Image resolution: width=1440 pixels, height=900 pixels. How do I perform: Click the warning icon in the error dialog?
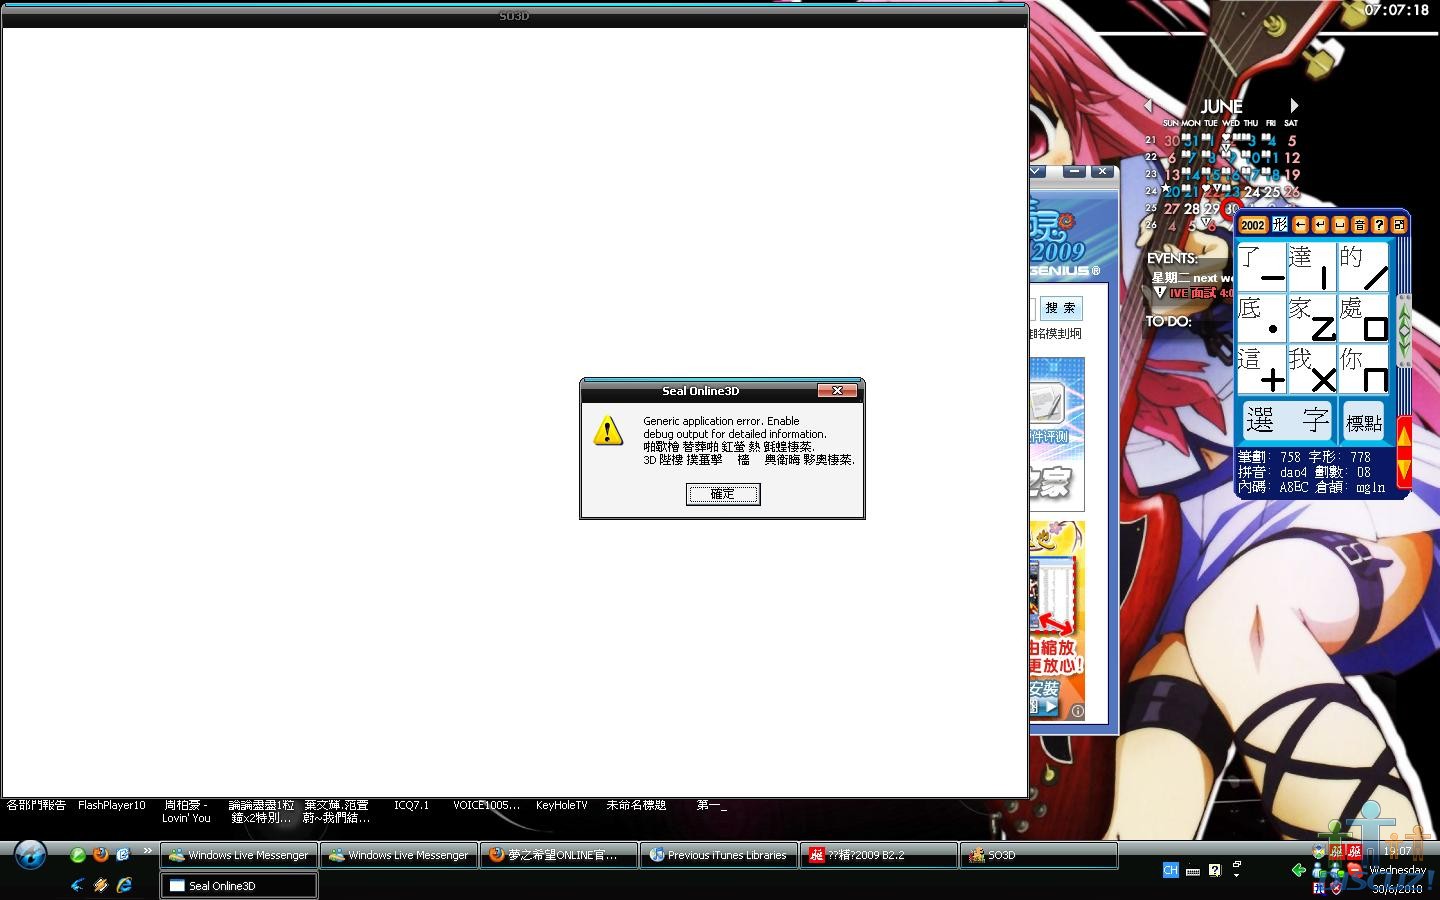pos(608,431)
